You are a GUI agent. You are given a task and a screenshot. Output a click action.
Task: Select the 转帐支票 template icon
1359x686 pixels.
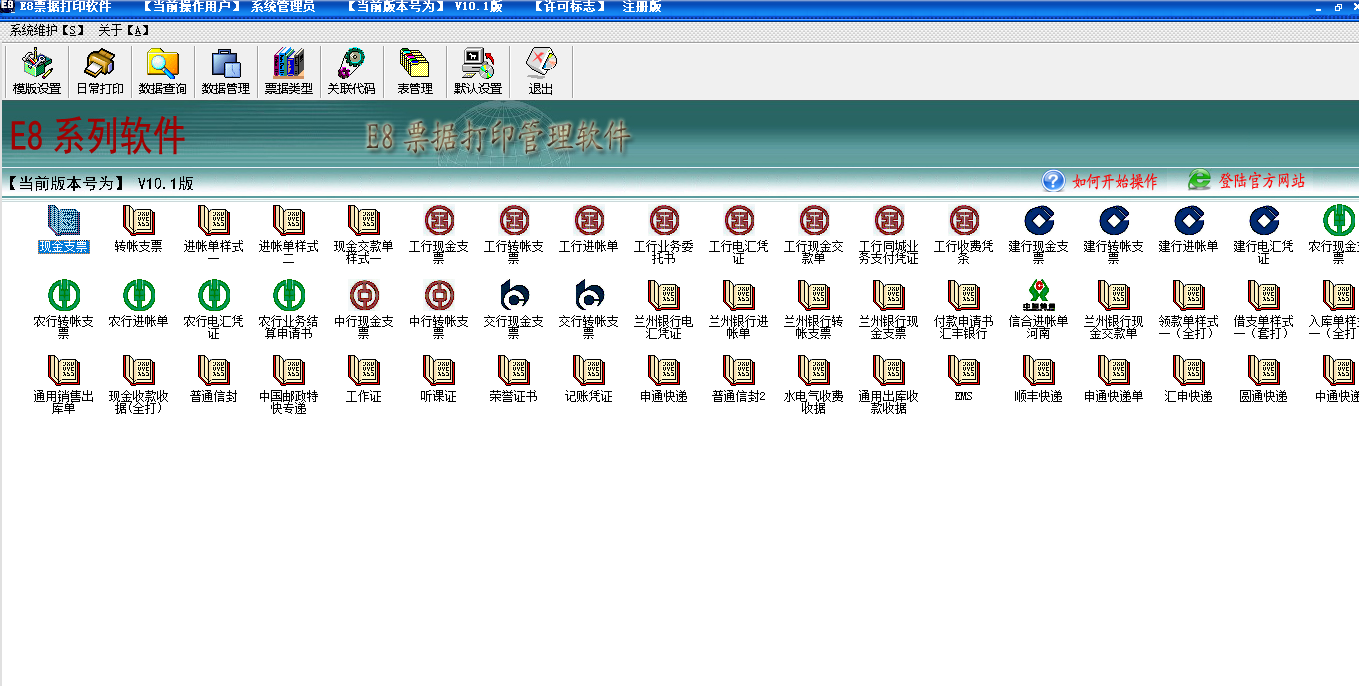(138, 230)
